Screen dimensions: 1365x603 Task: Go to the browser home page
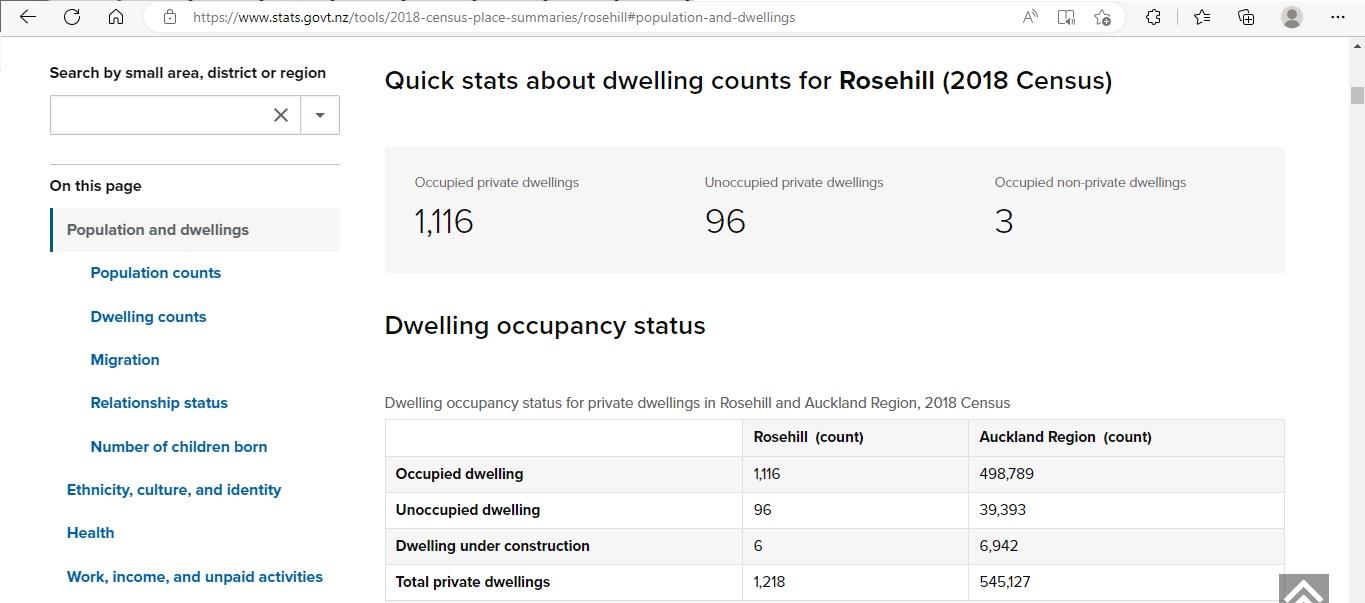pyautogui.click(x=116, y=17)
